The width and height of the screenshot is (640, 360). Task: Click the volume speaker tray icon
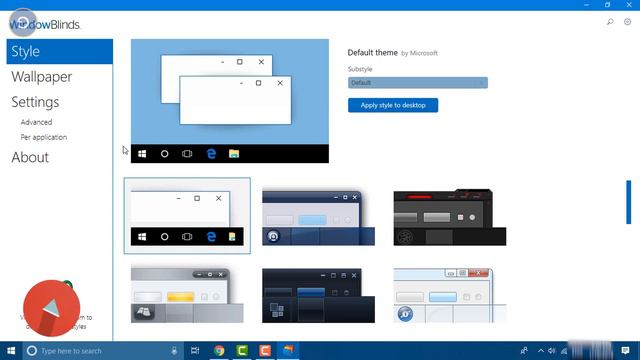coord(552,351)
